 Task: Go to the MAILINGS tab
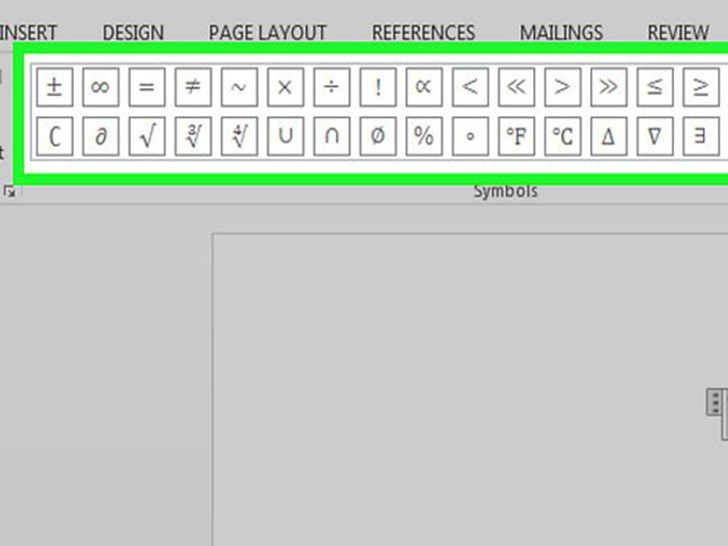561,33
